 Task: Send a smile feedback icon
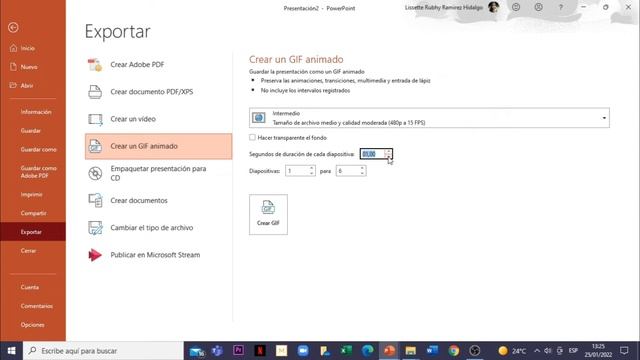(x=516, y=7)
